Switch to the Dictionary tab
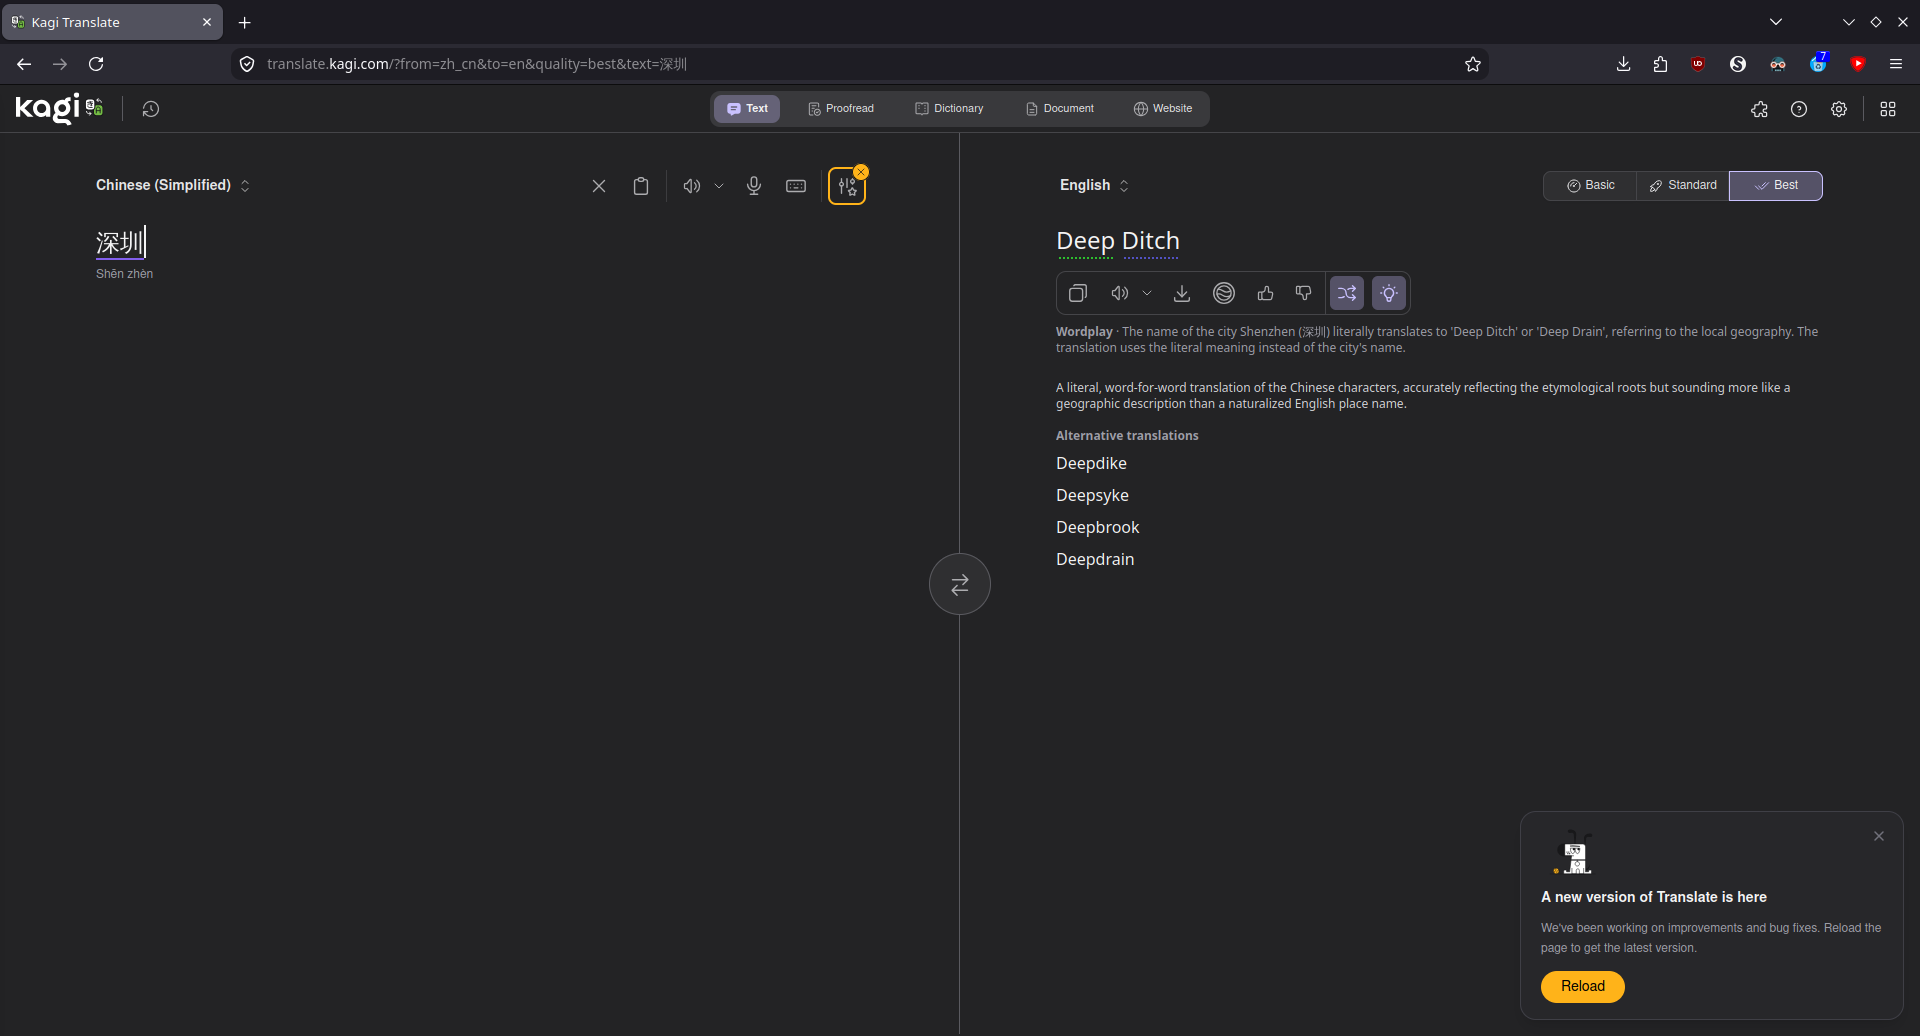Viewport: 1920px width, 1036px height. pos(949,109)
